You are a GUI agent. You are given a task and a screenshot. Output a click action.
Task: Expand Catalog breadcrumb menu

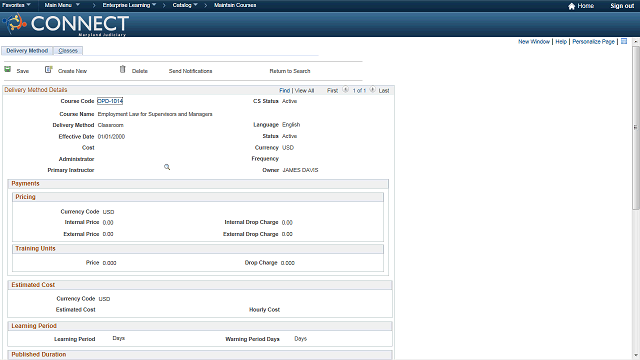pos(185,5)
